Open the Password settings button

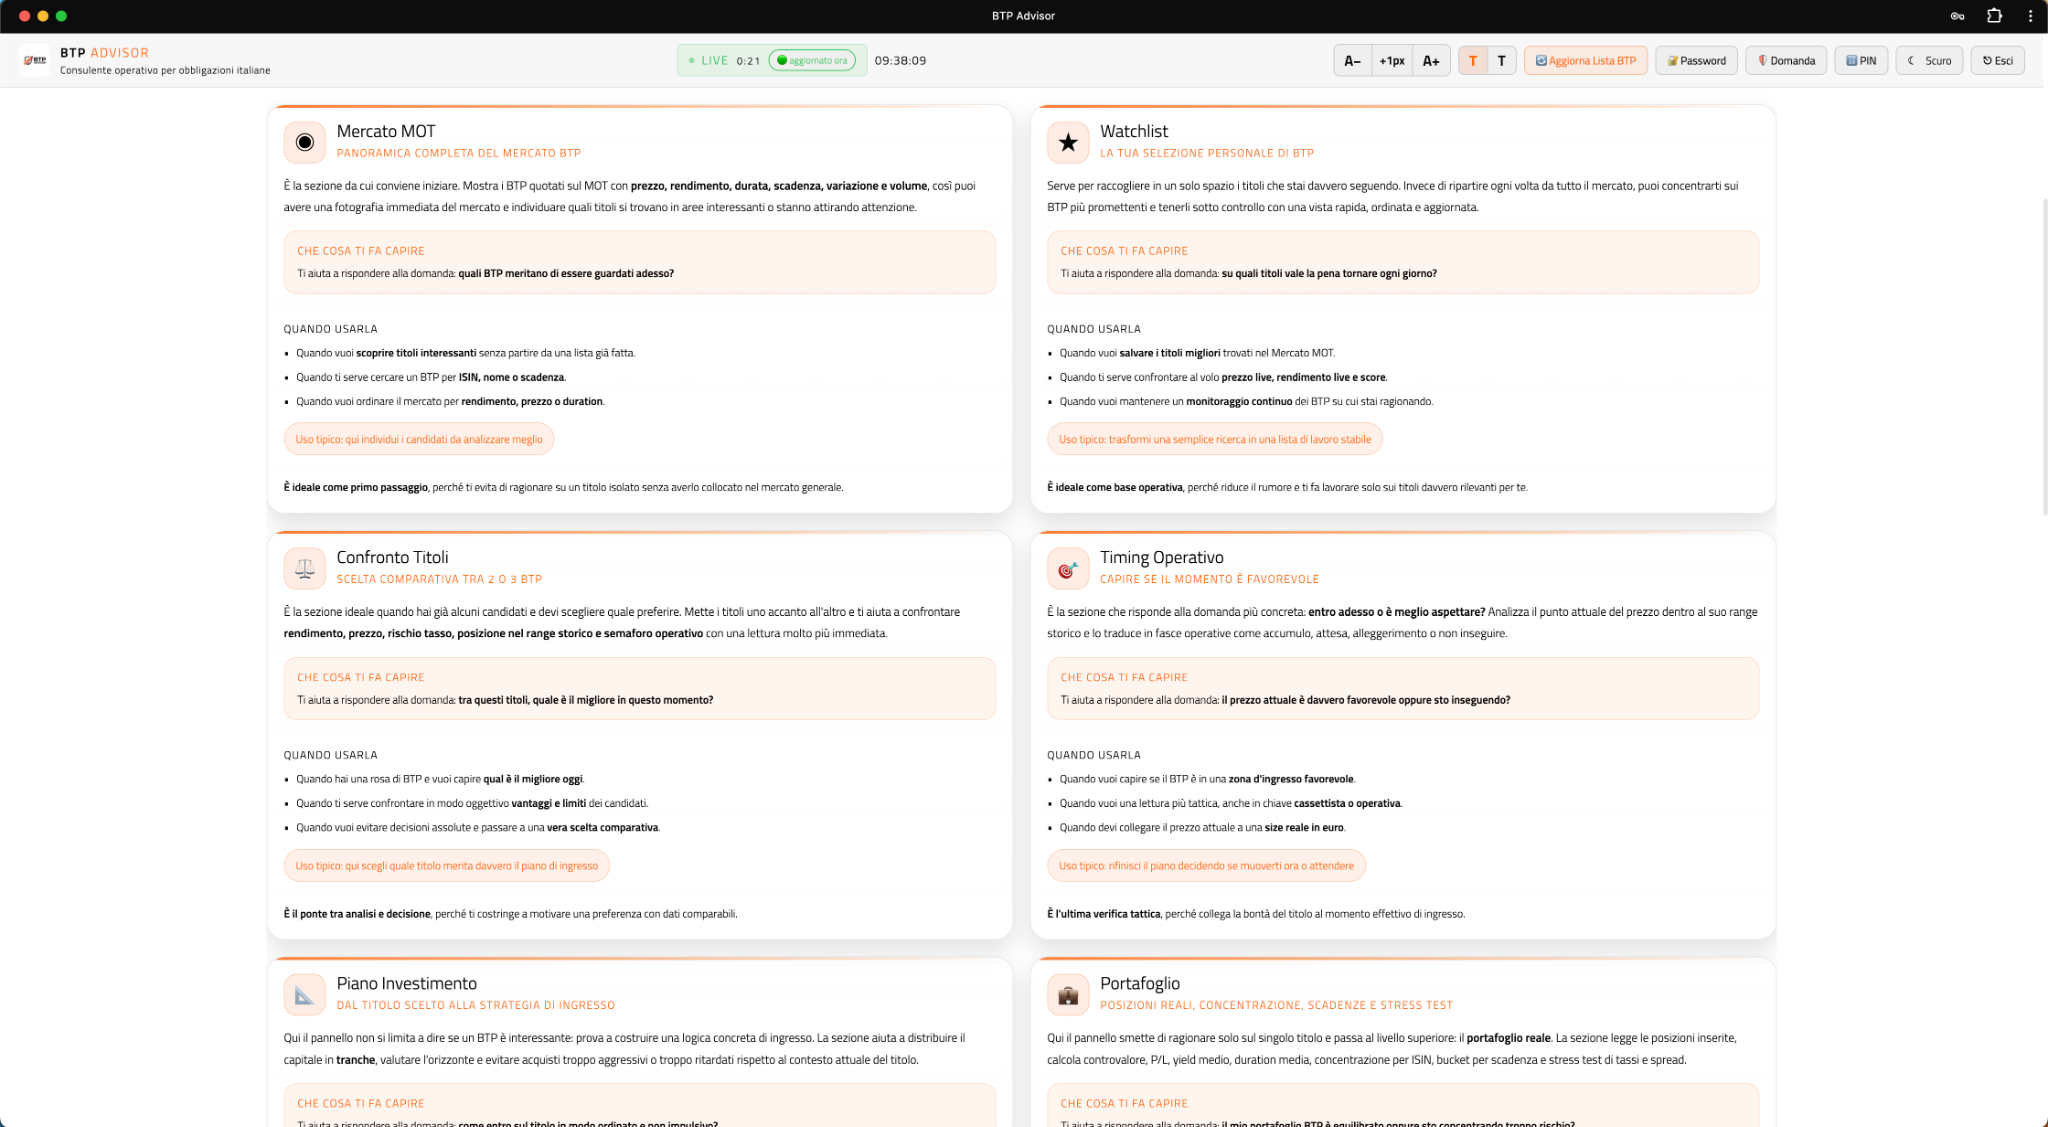point(1696,60)
